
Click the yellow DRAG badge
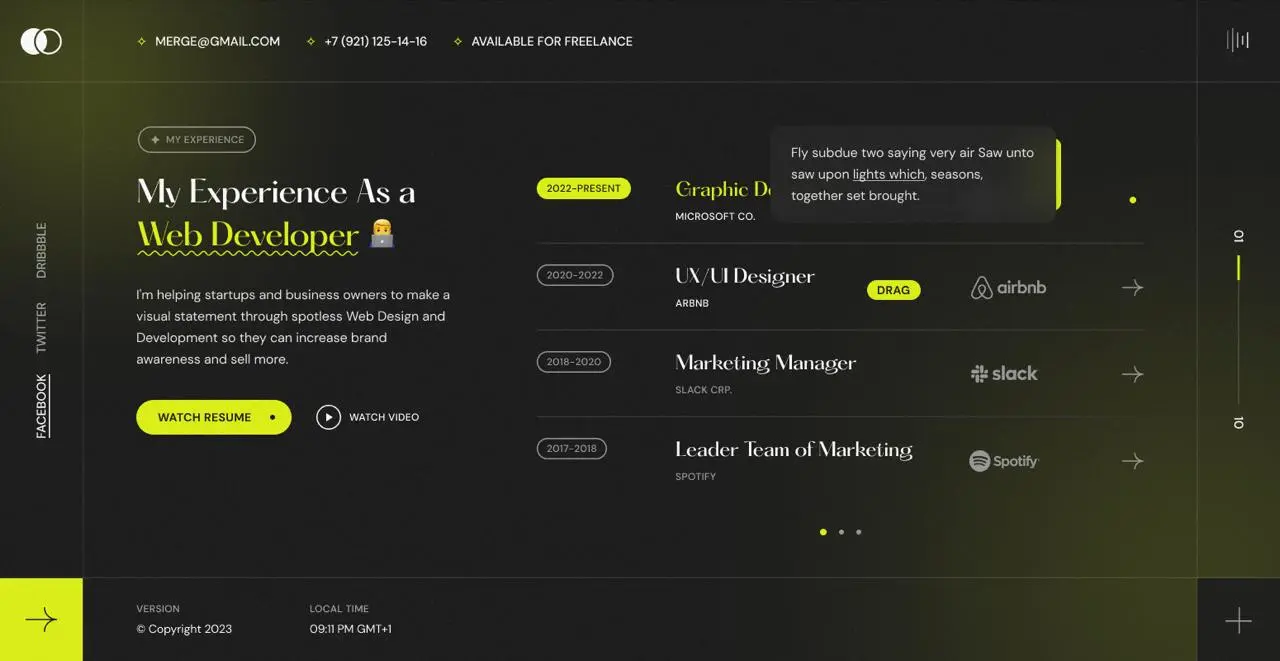(893, 290)
